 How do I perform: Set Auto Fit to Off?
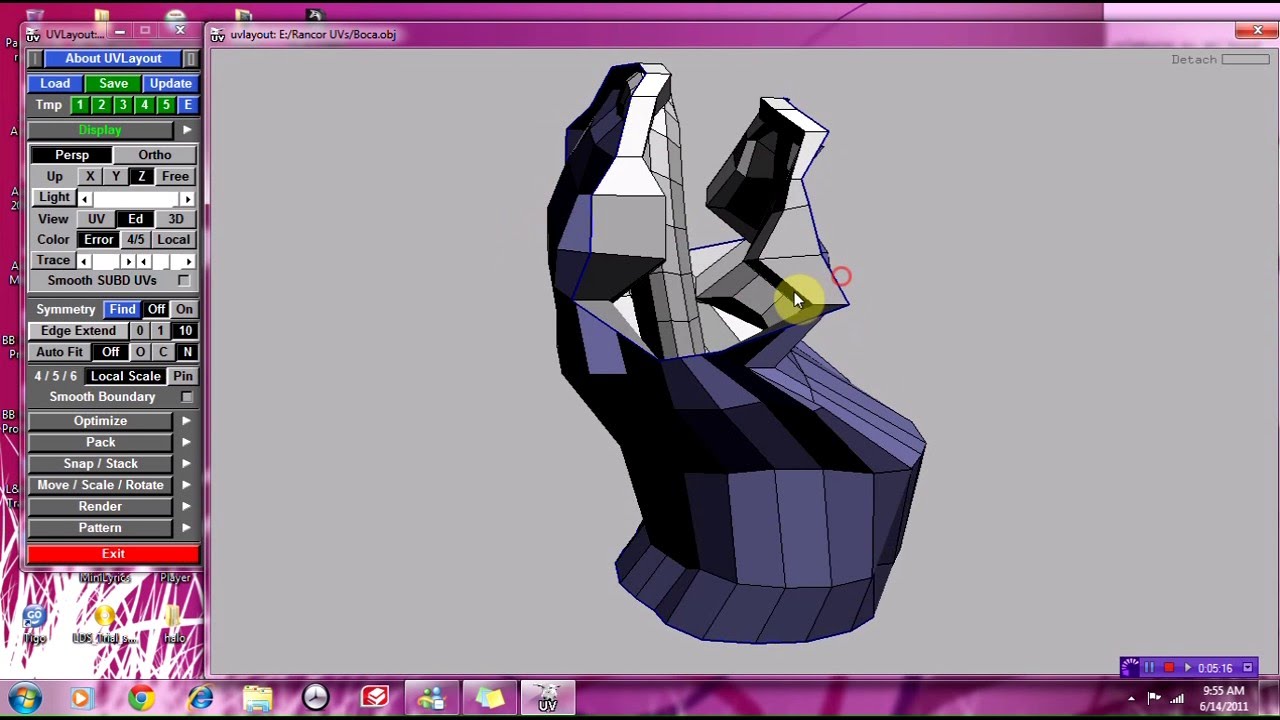pyautogui.click(x=110, y=352)
